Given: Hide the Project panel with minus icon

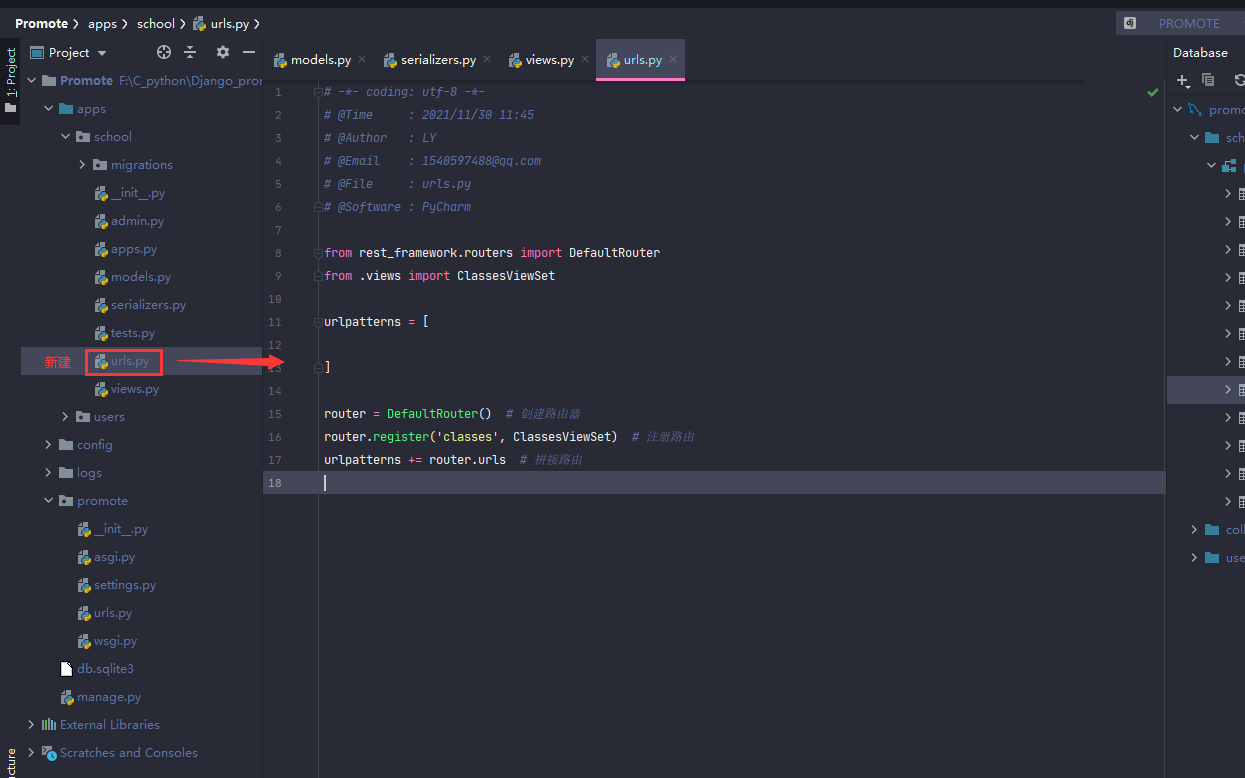Looking at the screenshot, I should click(249, 52).
